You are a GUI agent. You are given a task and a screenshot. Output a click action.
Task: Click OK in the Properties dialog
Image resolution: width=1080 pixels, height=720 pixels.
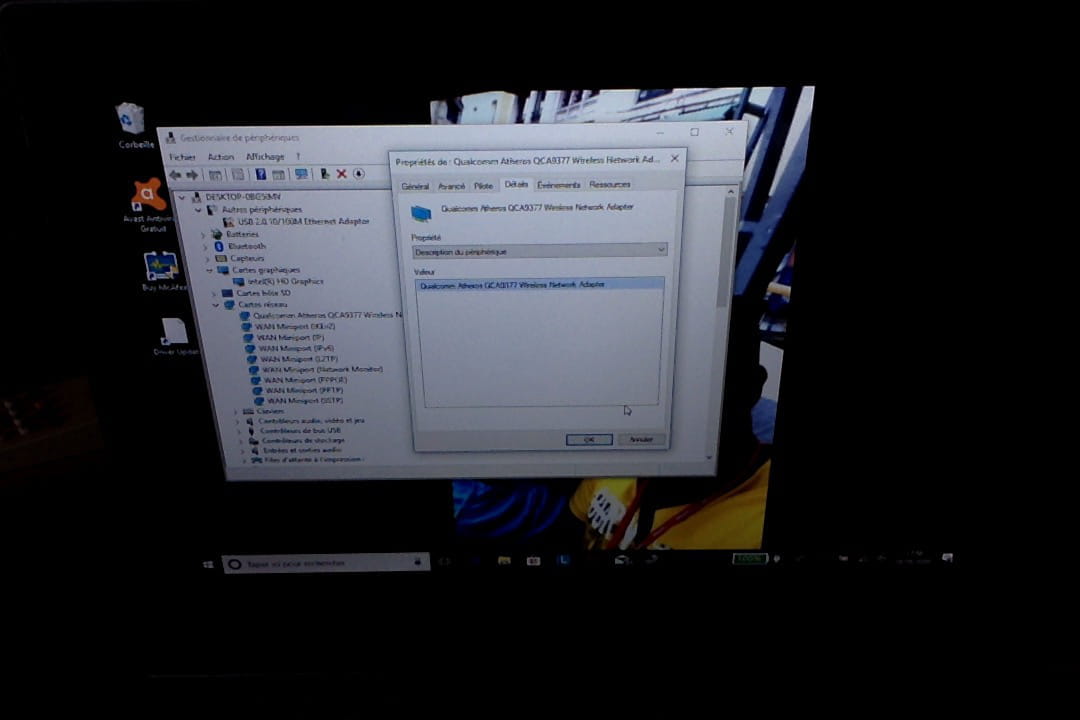tap(589, 440)
